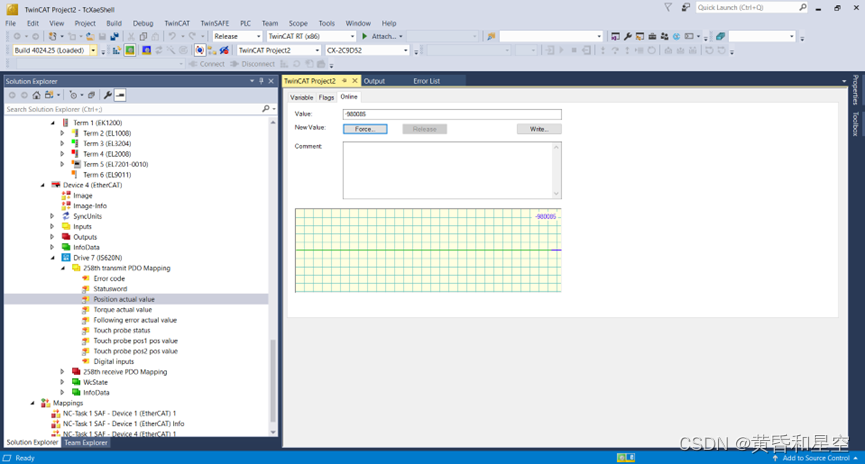The image size is (865, 464).
Task: Open the Scope menu
Action: point(298,23)
